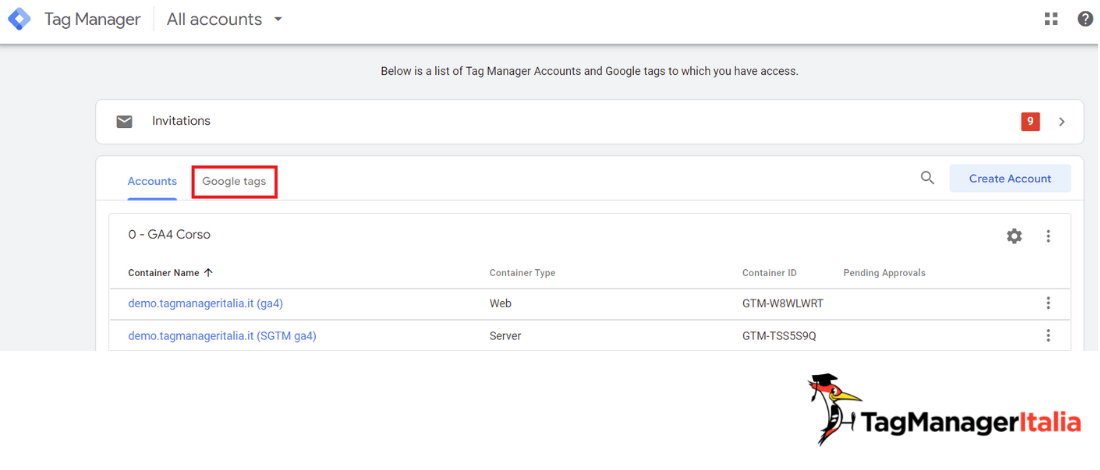
Task: Open the Help question mark icon
Action: (1085, 19)
